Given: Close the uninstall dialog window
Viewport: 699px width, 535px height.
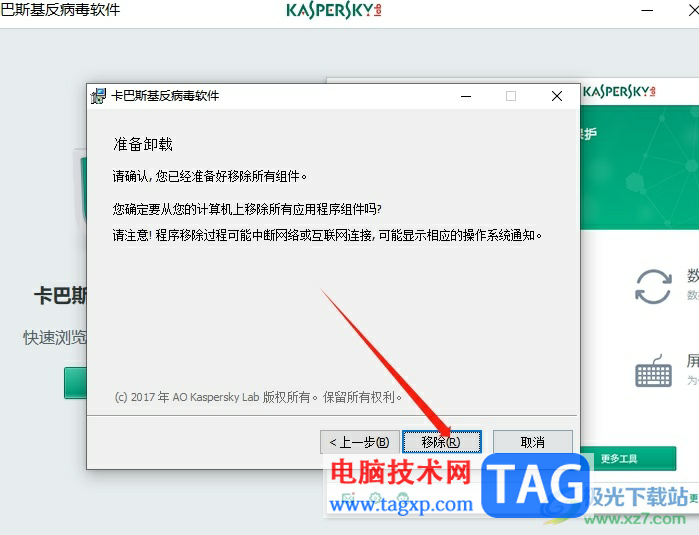Looking at the screenshot, I should pyautogui.click(x=557, y=96).
